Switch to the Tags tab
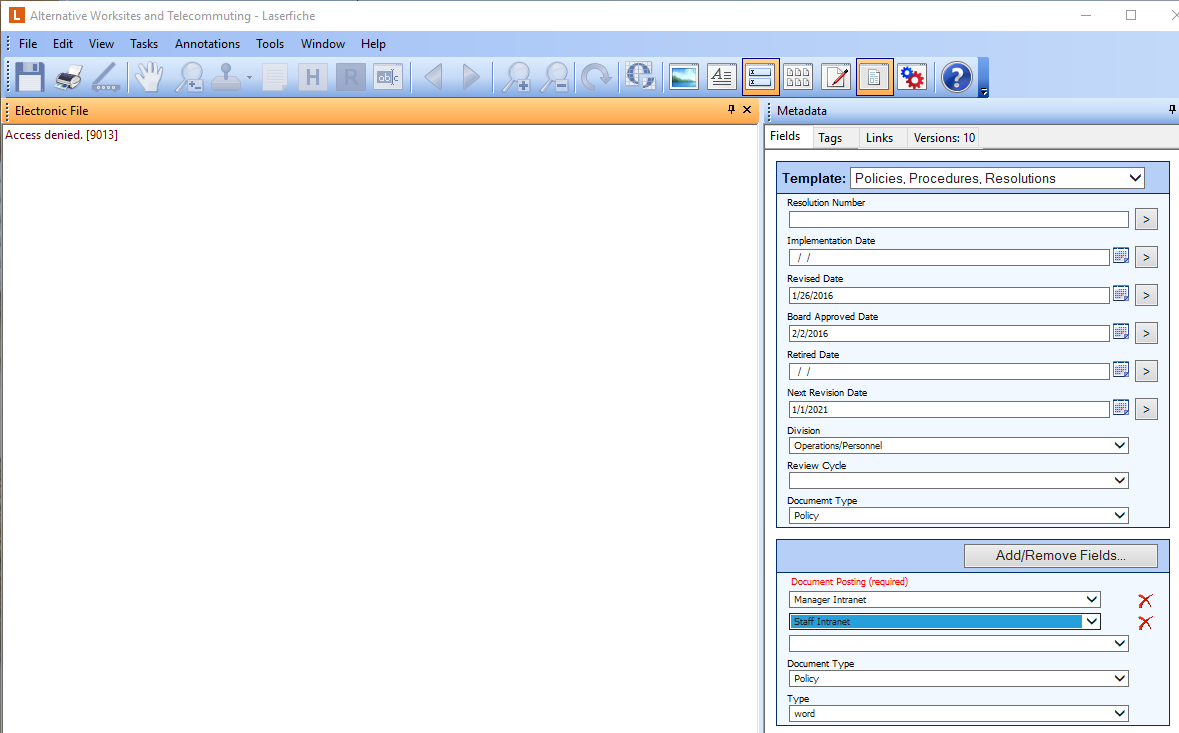This screenshot has width=1179, height=733. (829, 138)
